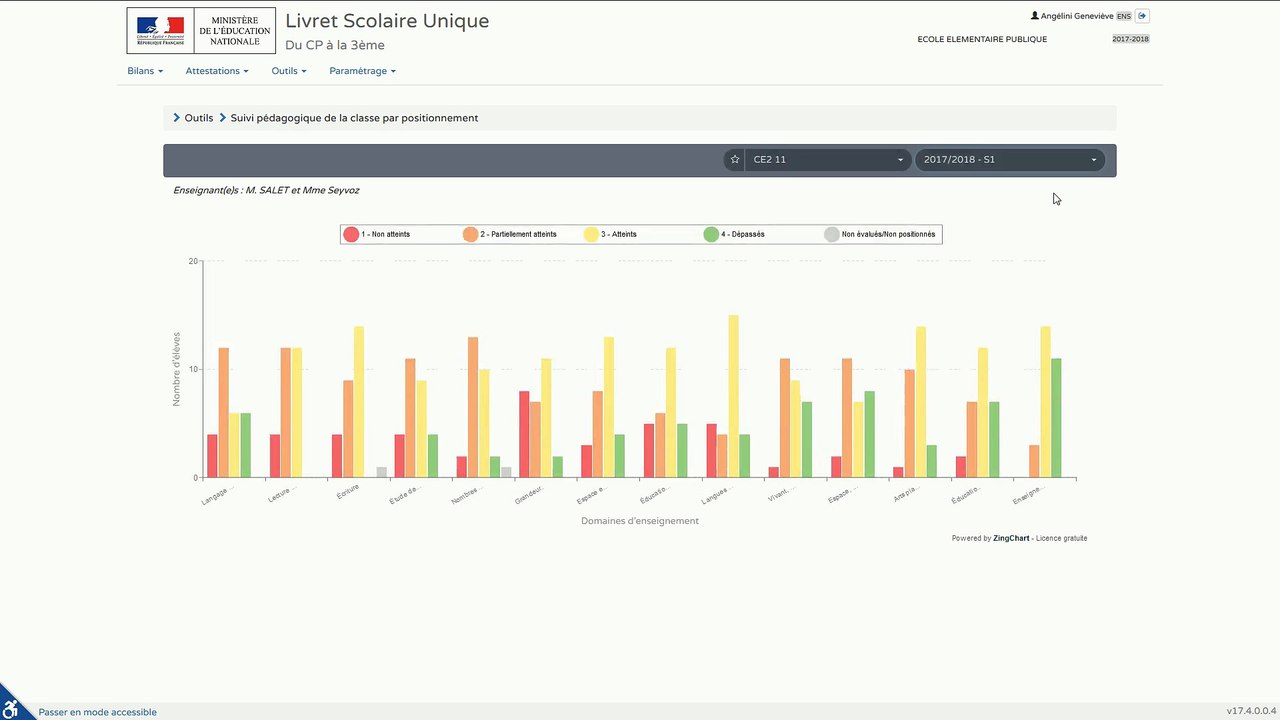Screen dimensions: 1280x720
Task: Expand the Paramétrage menu
Action: pos(362,71)
